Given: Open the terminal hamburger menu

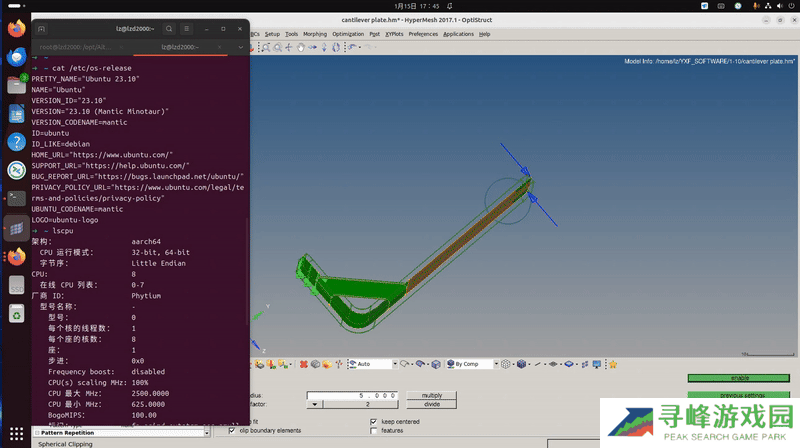Looking at the screenshot, I should click(186, 29).
